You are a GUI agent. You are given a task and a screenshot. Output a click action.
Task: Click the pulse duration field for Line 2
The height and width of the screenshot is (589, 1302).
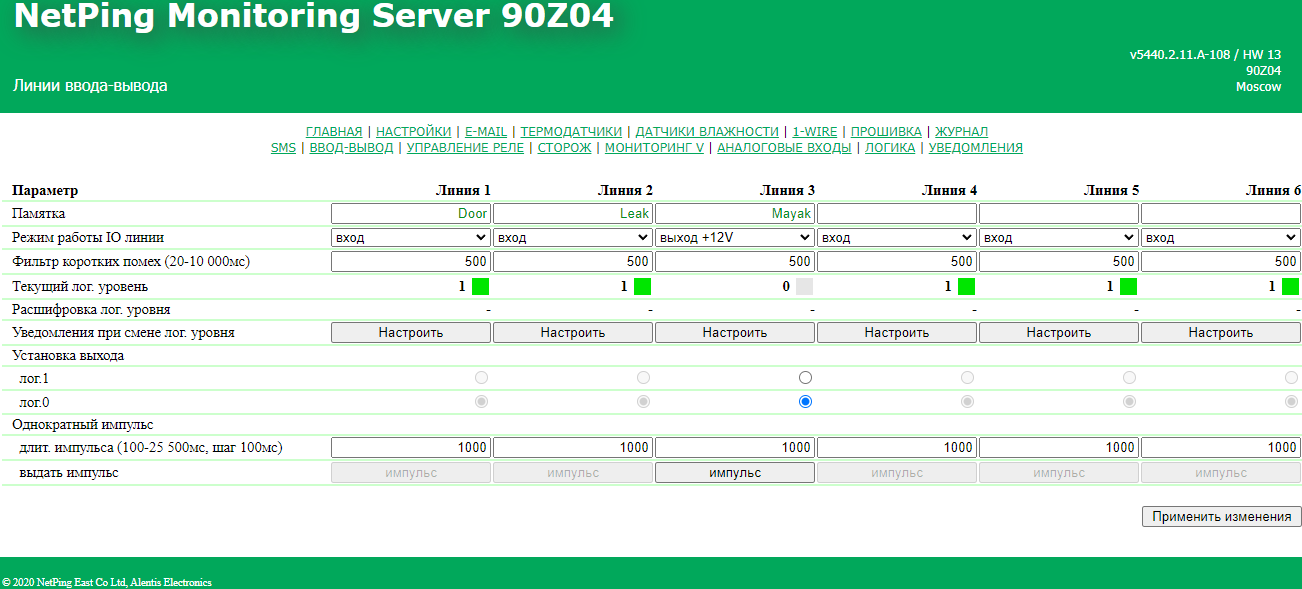coord(573,448)
